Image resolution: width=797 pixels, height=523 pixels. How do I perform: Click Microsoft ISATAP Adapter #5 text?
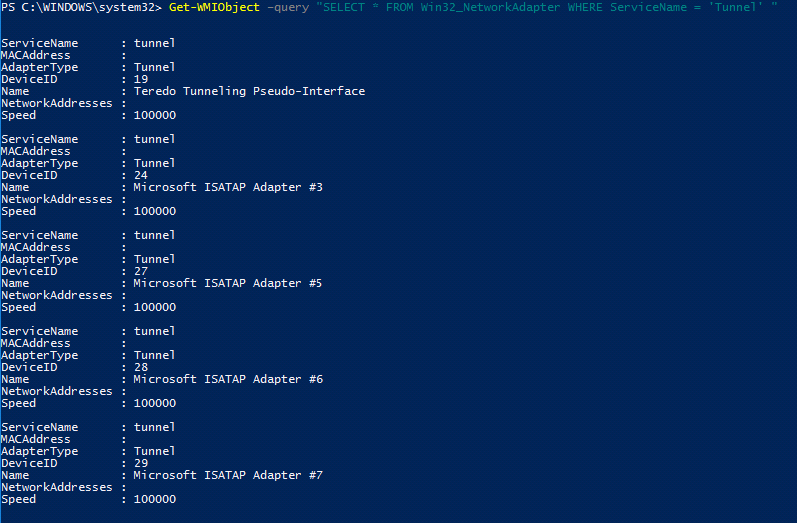pos(228,283)
